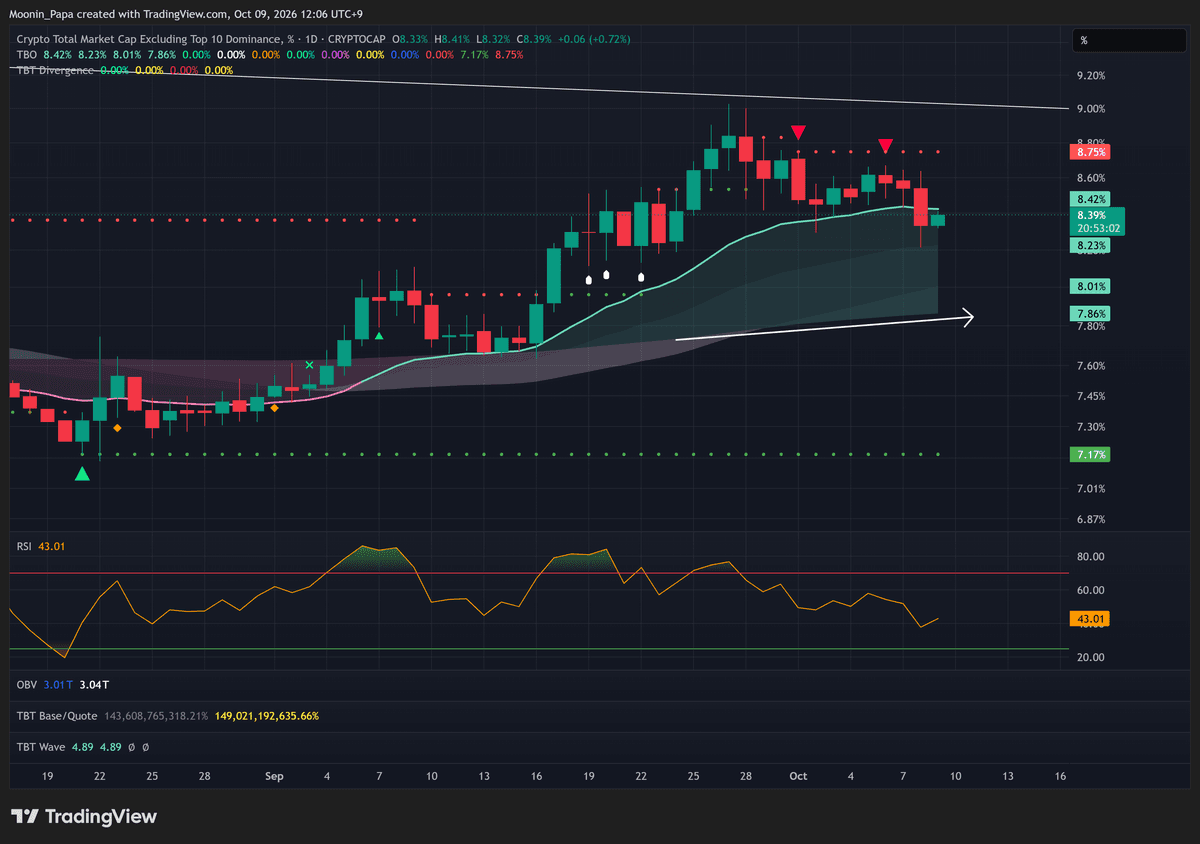Select the TBT Wave pane label
The image size is (1200, 844).
point(40,747)
